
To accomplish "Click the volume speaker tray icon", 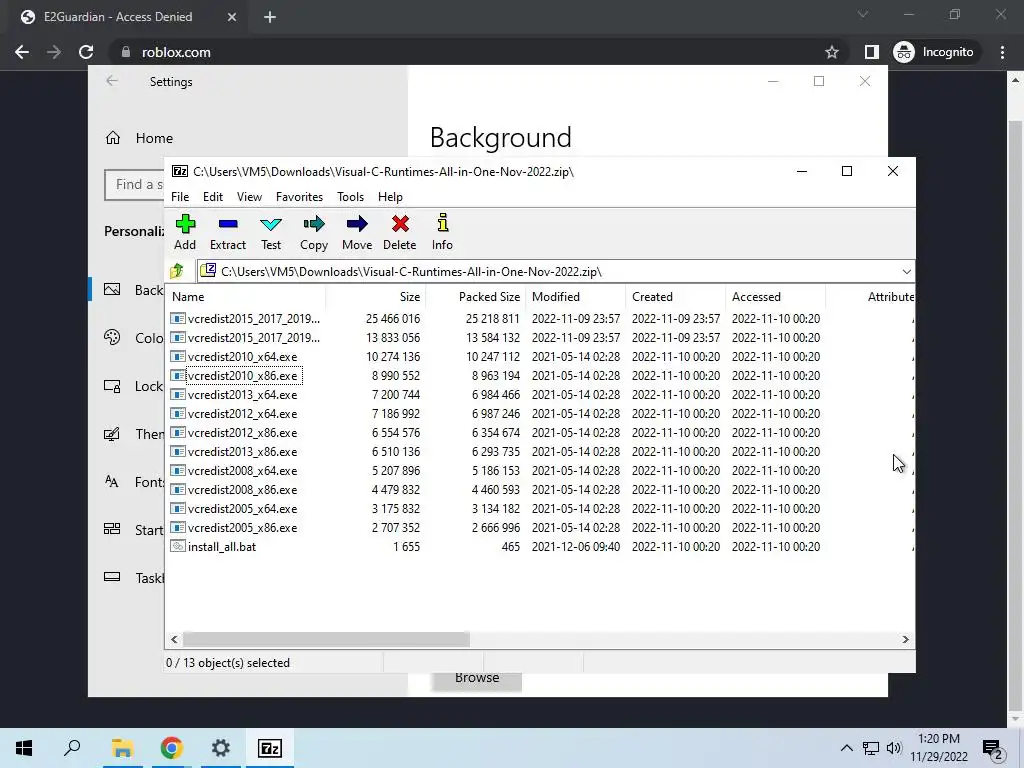I will (894, 748).
